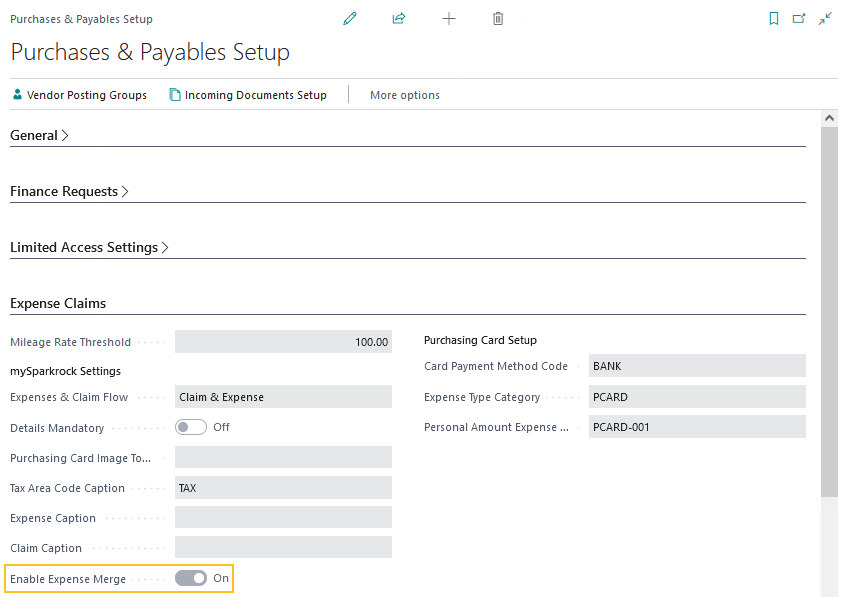Click the Mileage Rate Threshold field
Image resolution: width=849 pixels, height=597 pixels.
tap(283, 341)
